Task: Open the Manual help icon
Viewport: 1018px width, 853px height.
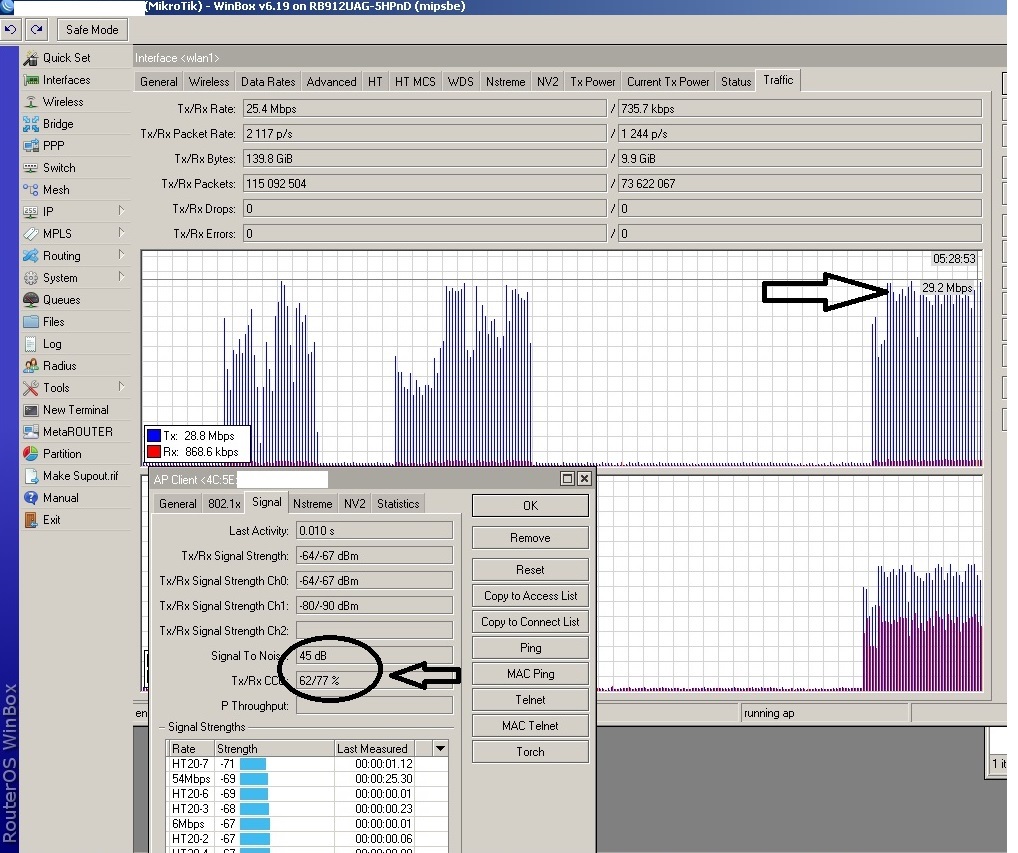Action: (x=31, y=498)
